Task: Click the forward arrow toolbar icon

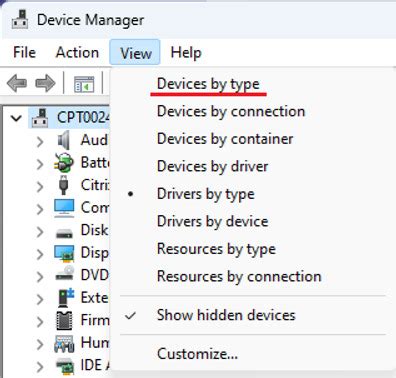Action: click(x=45, y=83)
